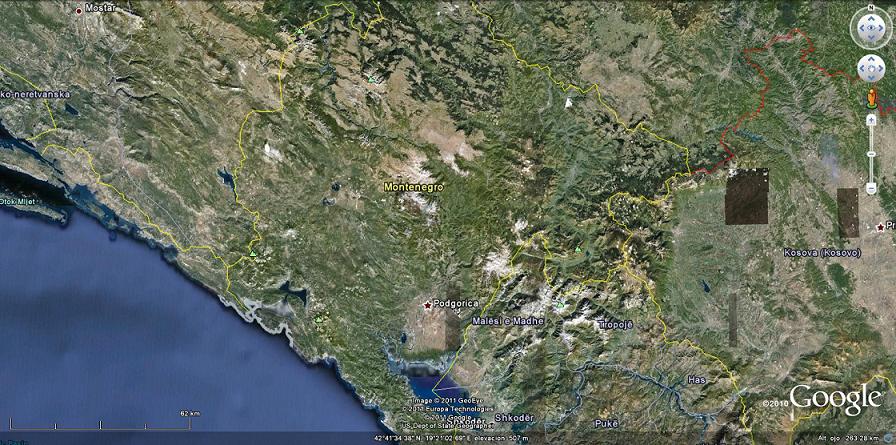
Task: Pan map left with Move joystick arrow
Action: click(x=860, y=69)
